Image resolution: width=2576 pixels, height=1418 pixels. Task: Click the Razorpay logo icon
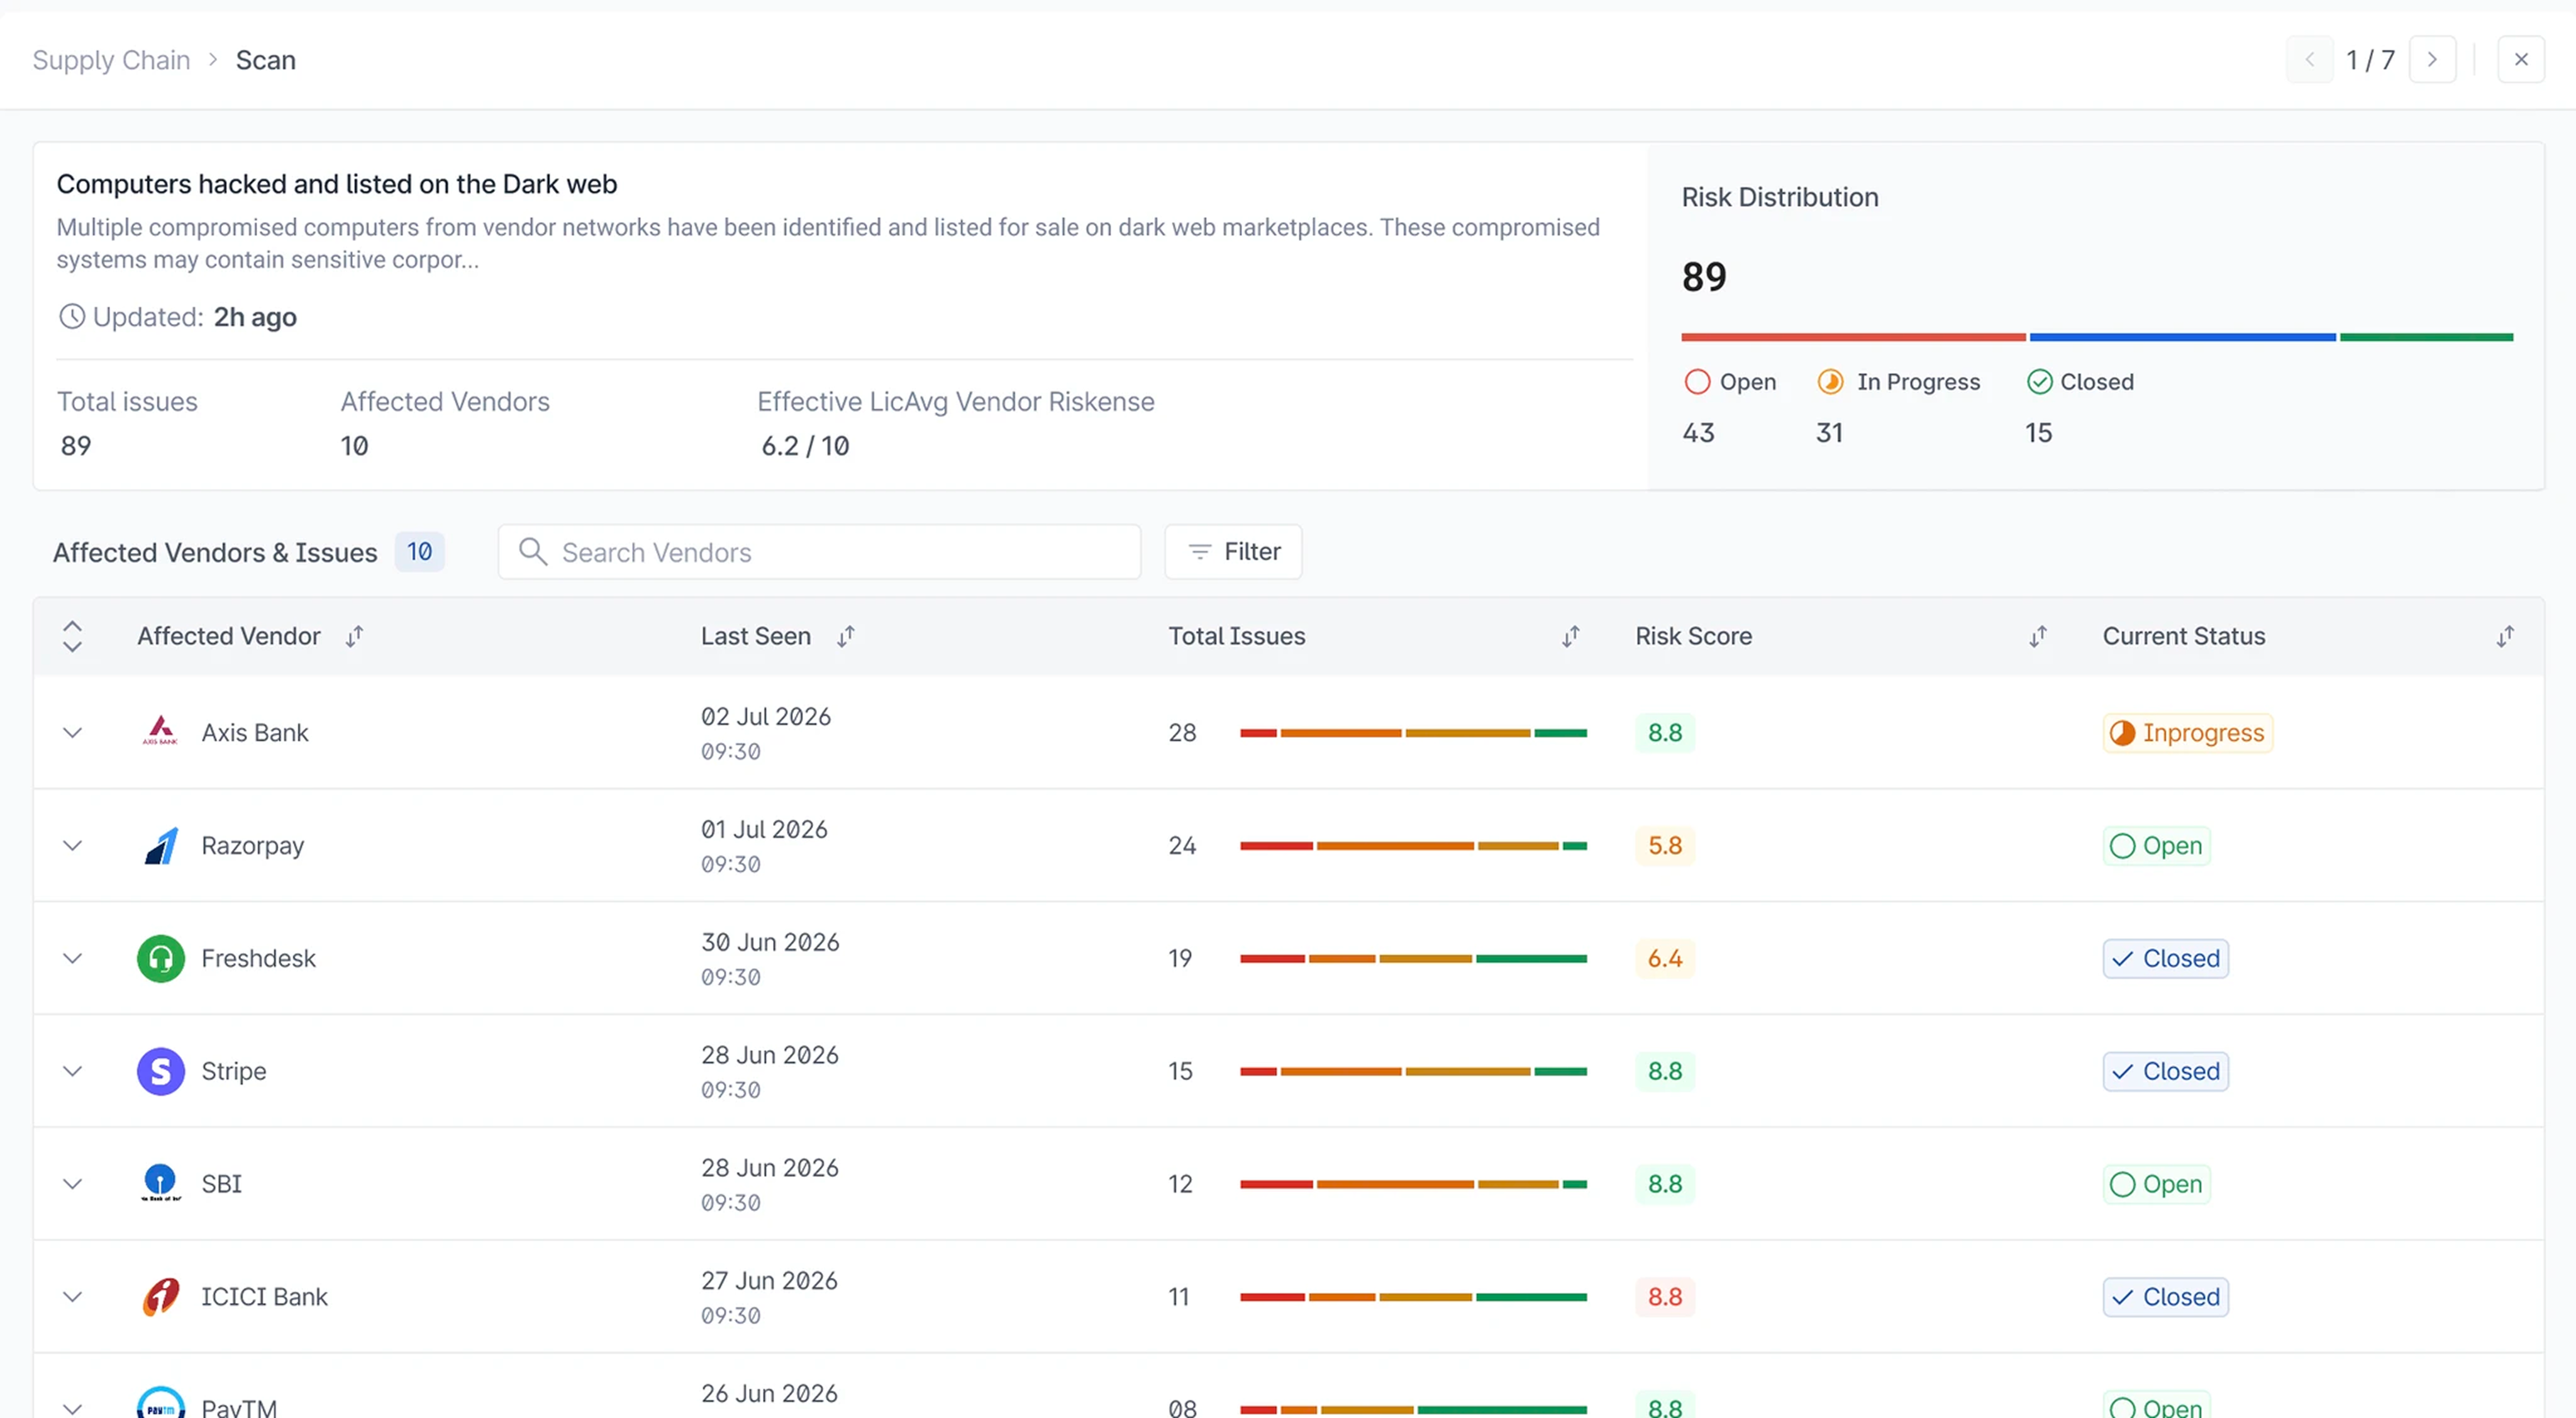point(161,845)
